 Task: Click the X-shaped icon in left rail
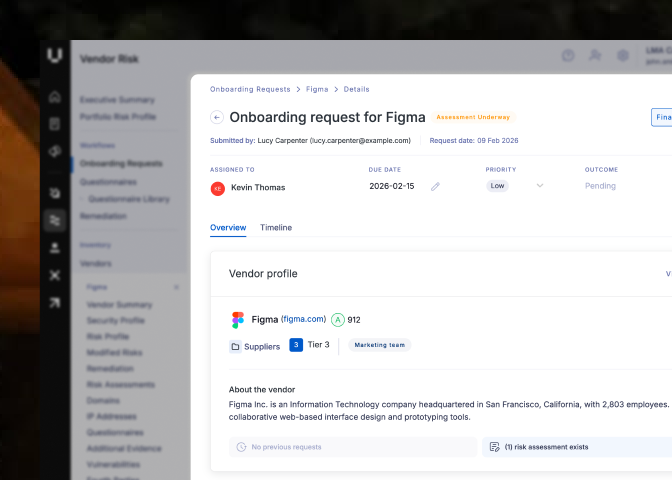pos(55,275)
